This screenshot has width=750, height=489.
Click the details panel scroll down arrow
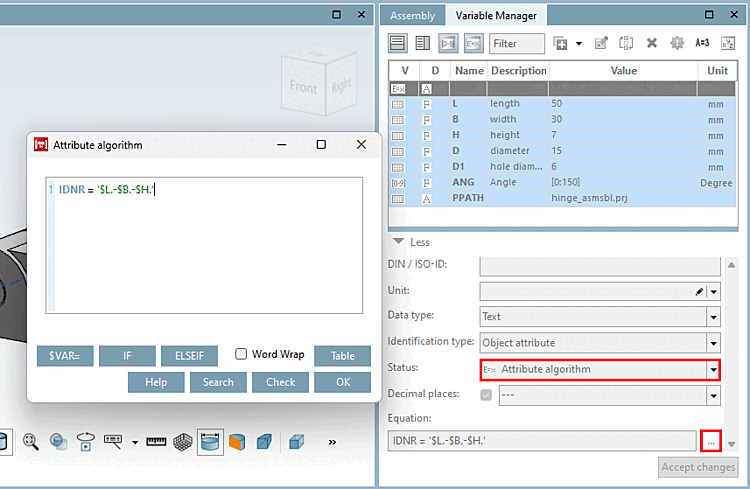pos(731,445)
